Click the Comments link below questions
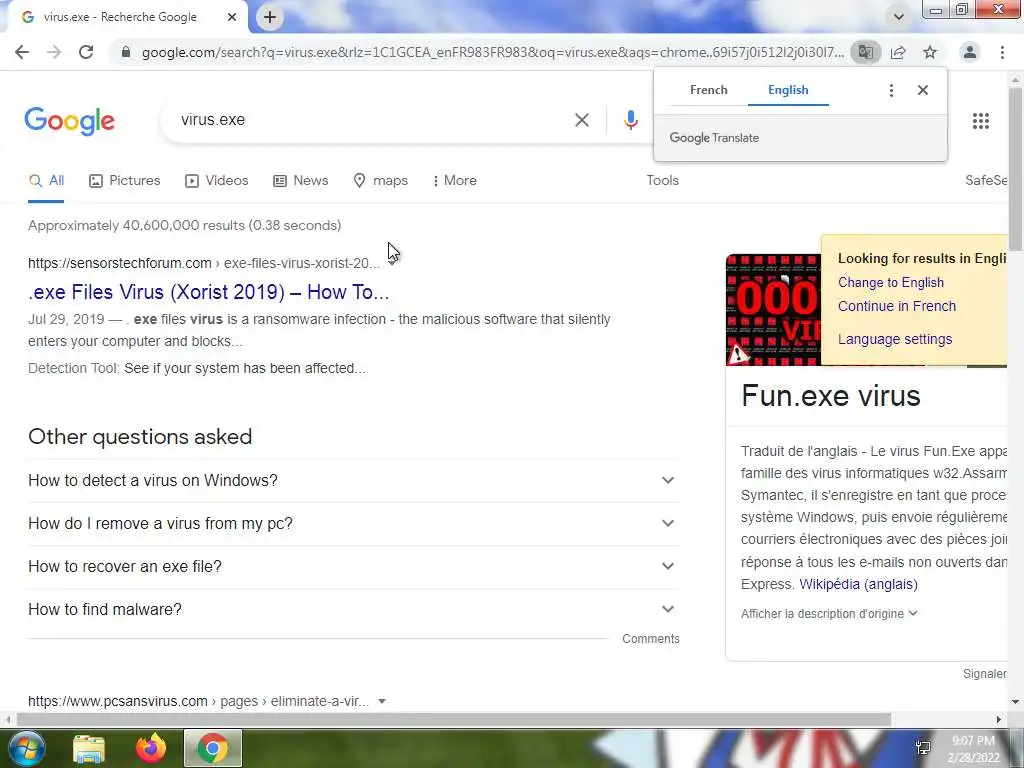Screen dimensions: 1024x768 tap(650, 639)
